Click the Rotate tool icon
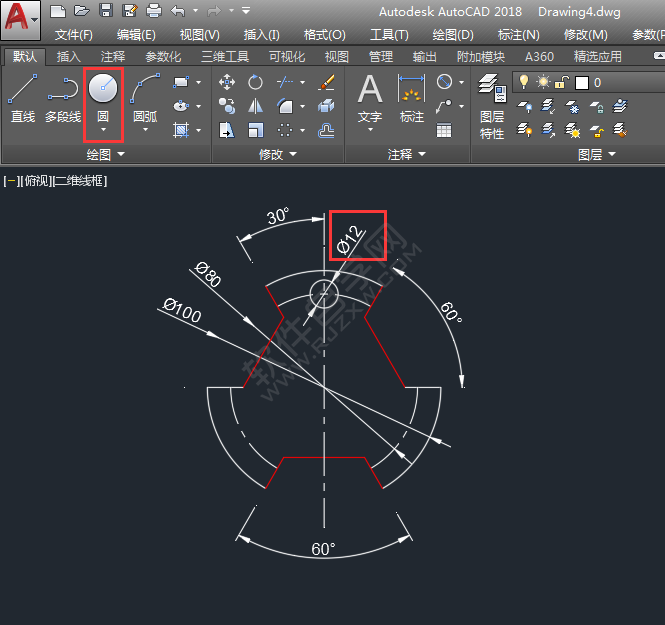 tap(256, 82)
